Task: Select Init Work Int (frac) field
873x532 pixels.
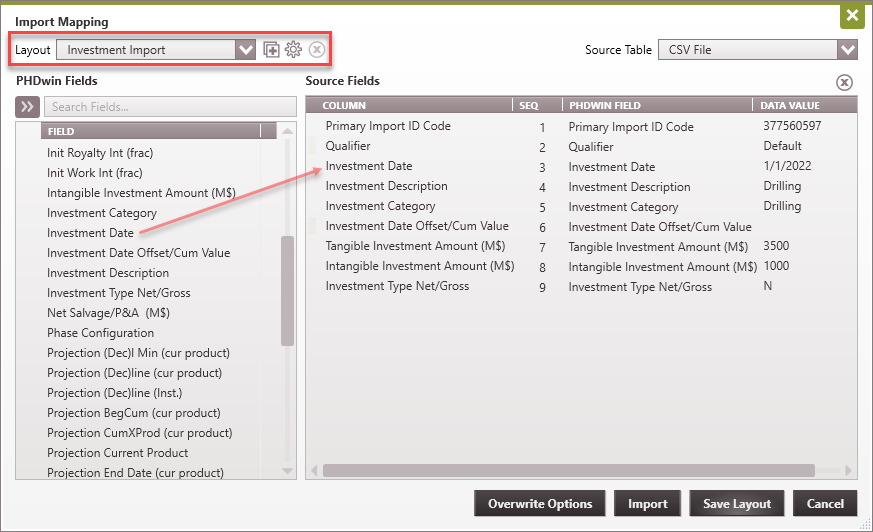Action: [x=95, y=173]
